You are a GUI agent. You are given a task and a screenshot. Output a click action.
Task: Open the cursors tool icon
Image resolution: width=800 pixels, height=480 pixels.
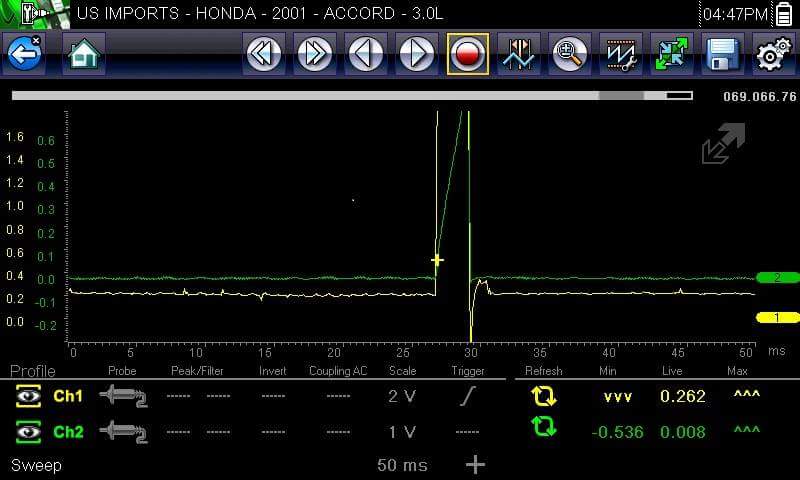(518, 54)
